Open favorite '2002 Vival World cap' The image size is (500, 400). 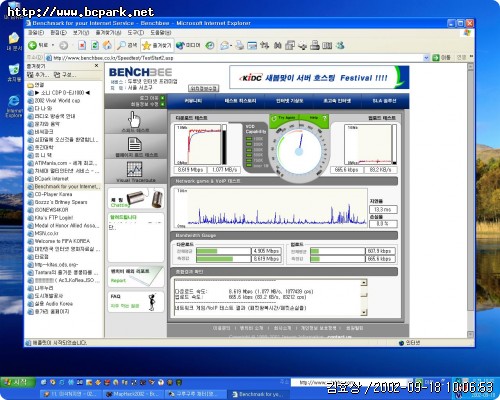(x=54, y=100)
